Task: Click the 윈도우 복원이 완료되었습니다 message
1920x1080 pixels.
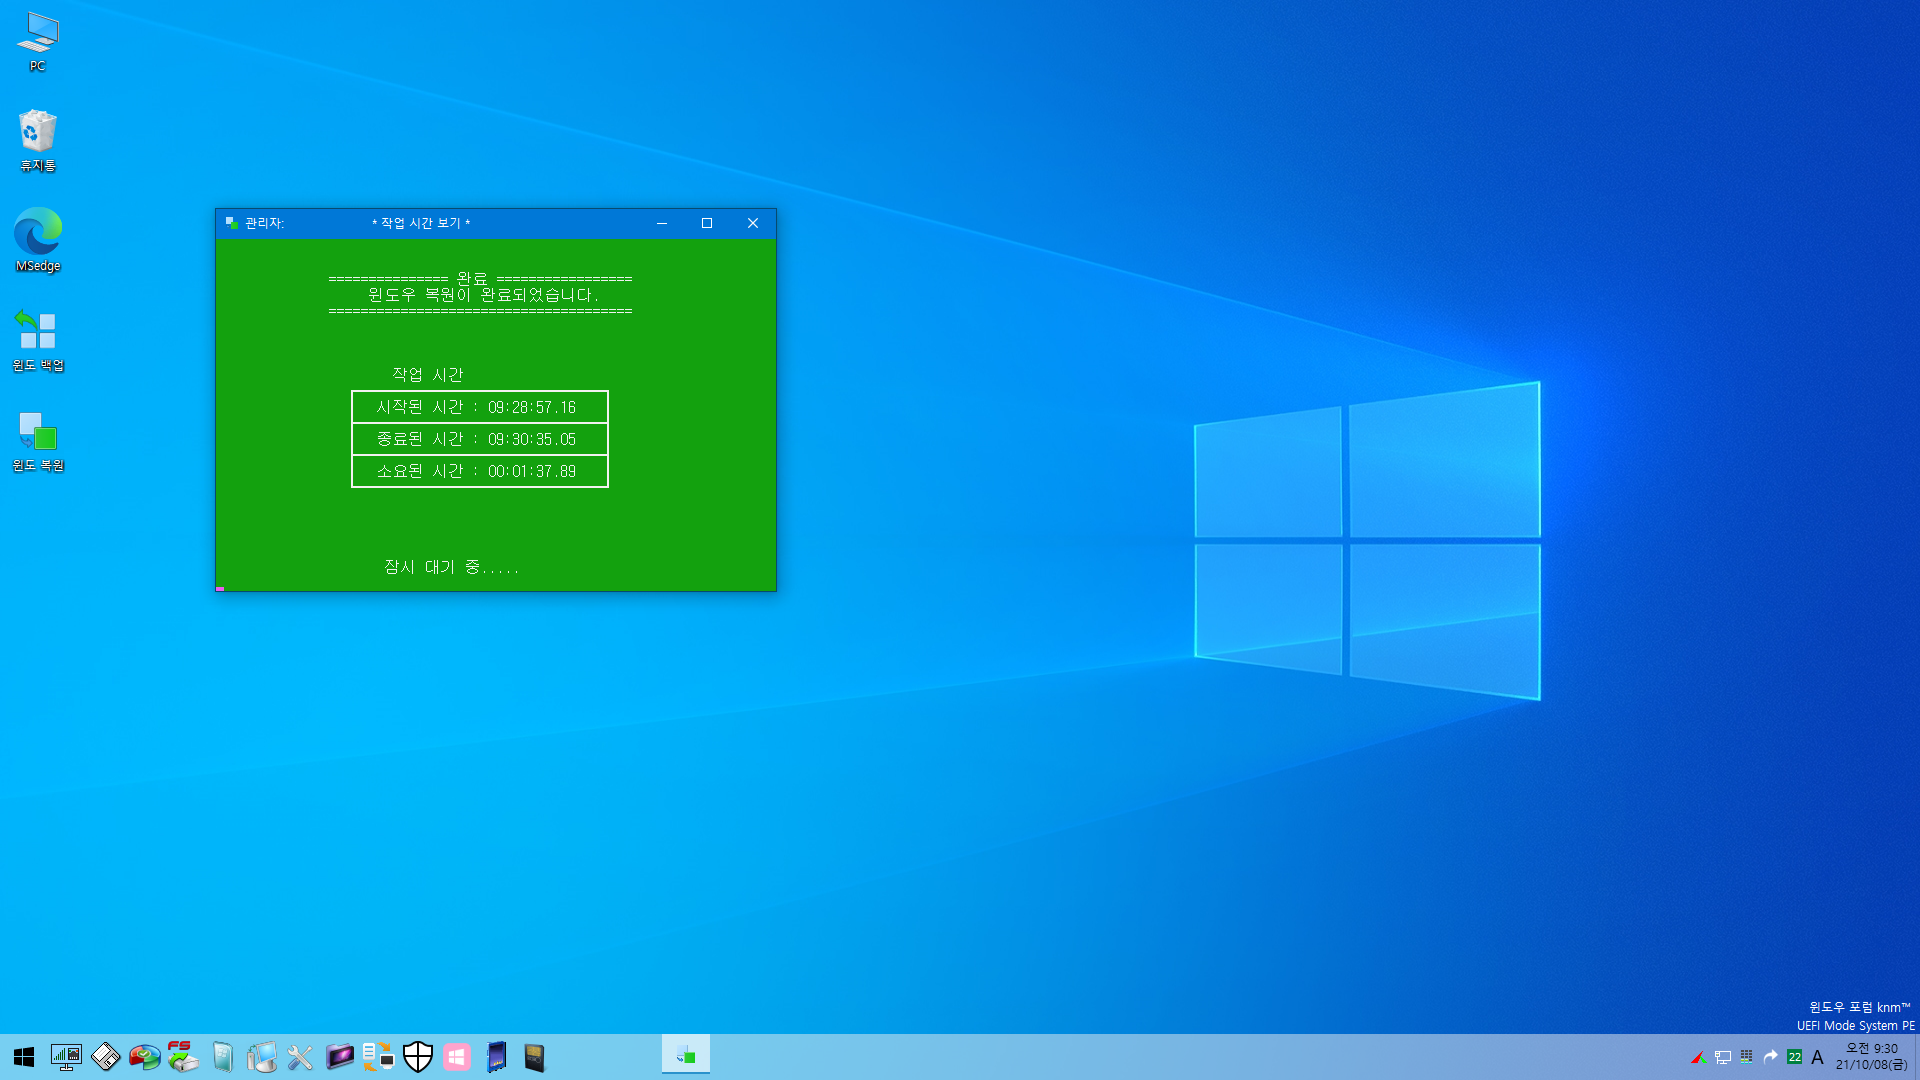Action: tap(483, 295)
